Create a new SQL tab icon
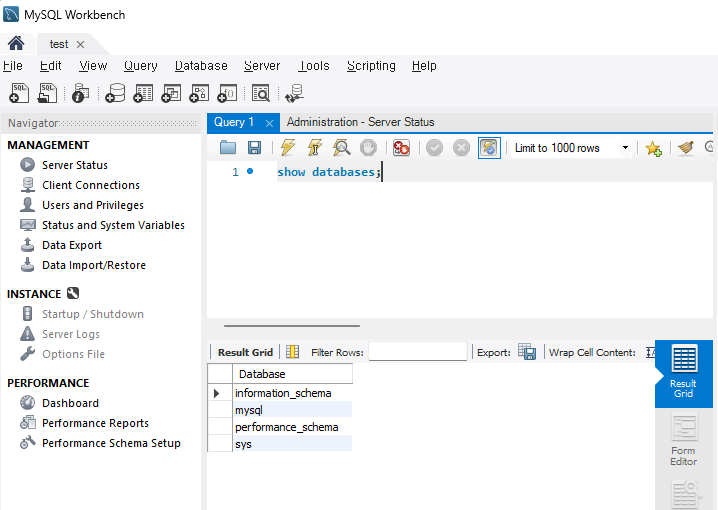 (19, 93)
